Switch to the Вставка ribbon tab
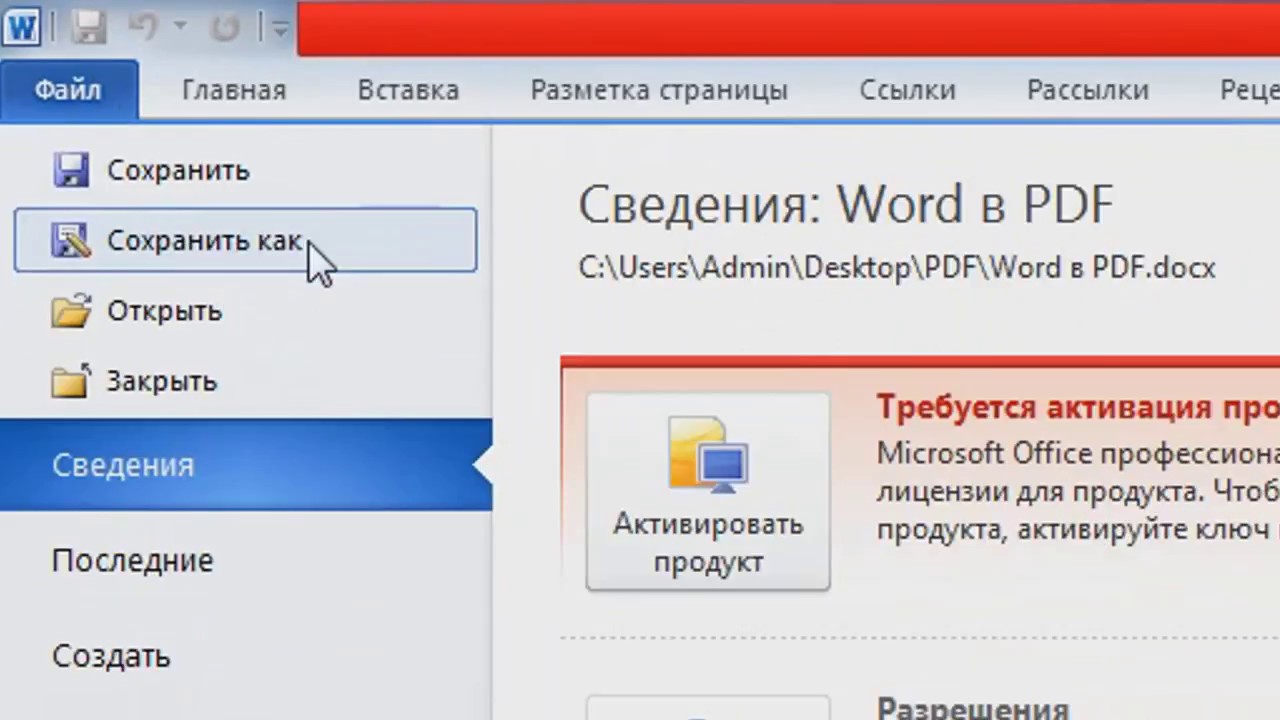Screen dimensions: 1280x720 coord(408,90)
